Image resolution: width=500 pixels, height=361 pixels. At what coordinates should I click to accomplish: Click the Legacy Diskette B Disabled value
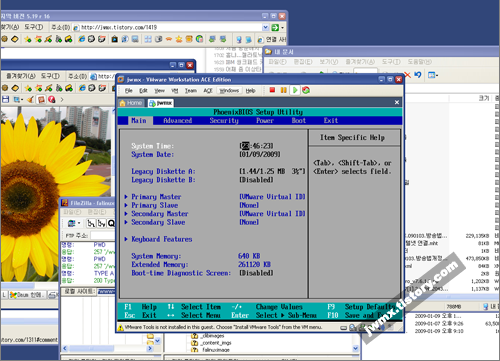point(256,180)
